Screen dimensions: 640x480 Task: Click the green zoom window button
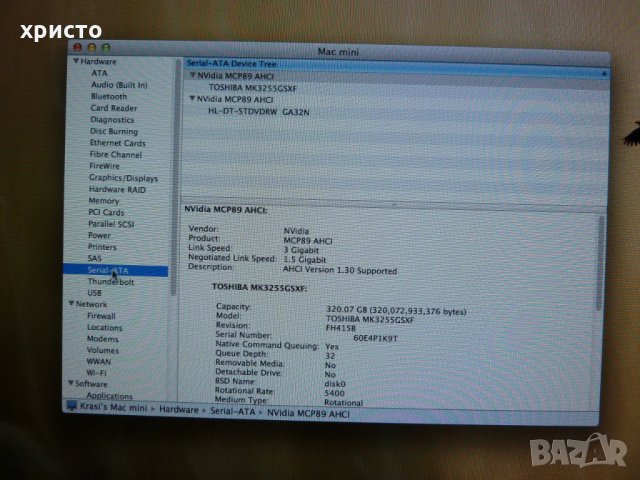point(106,48)
